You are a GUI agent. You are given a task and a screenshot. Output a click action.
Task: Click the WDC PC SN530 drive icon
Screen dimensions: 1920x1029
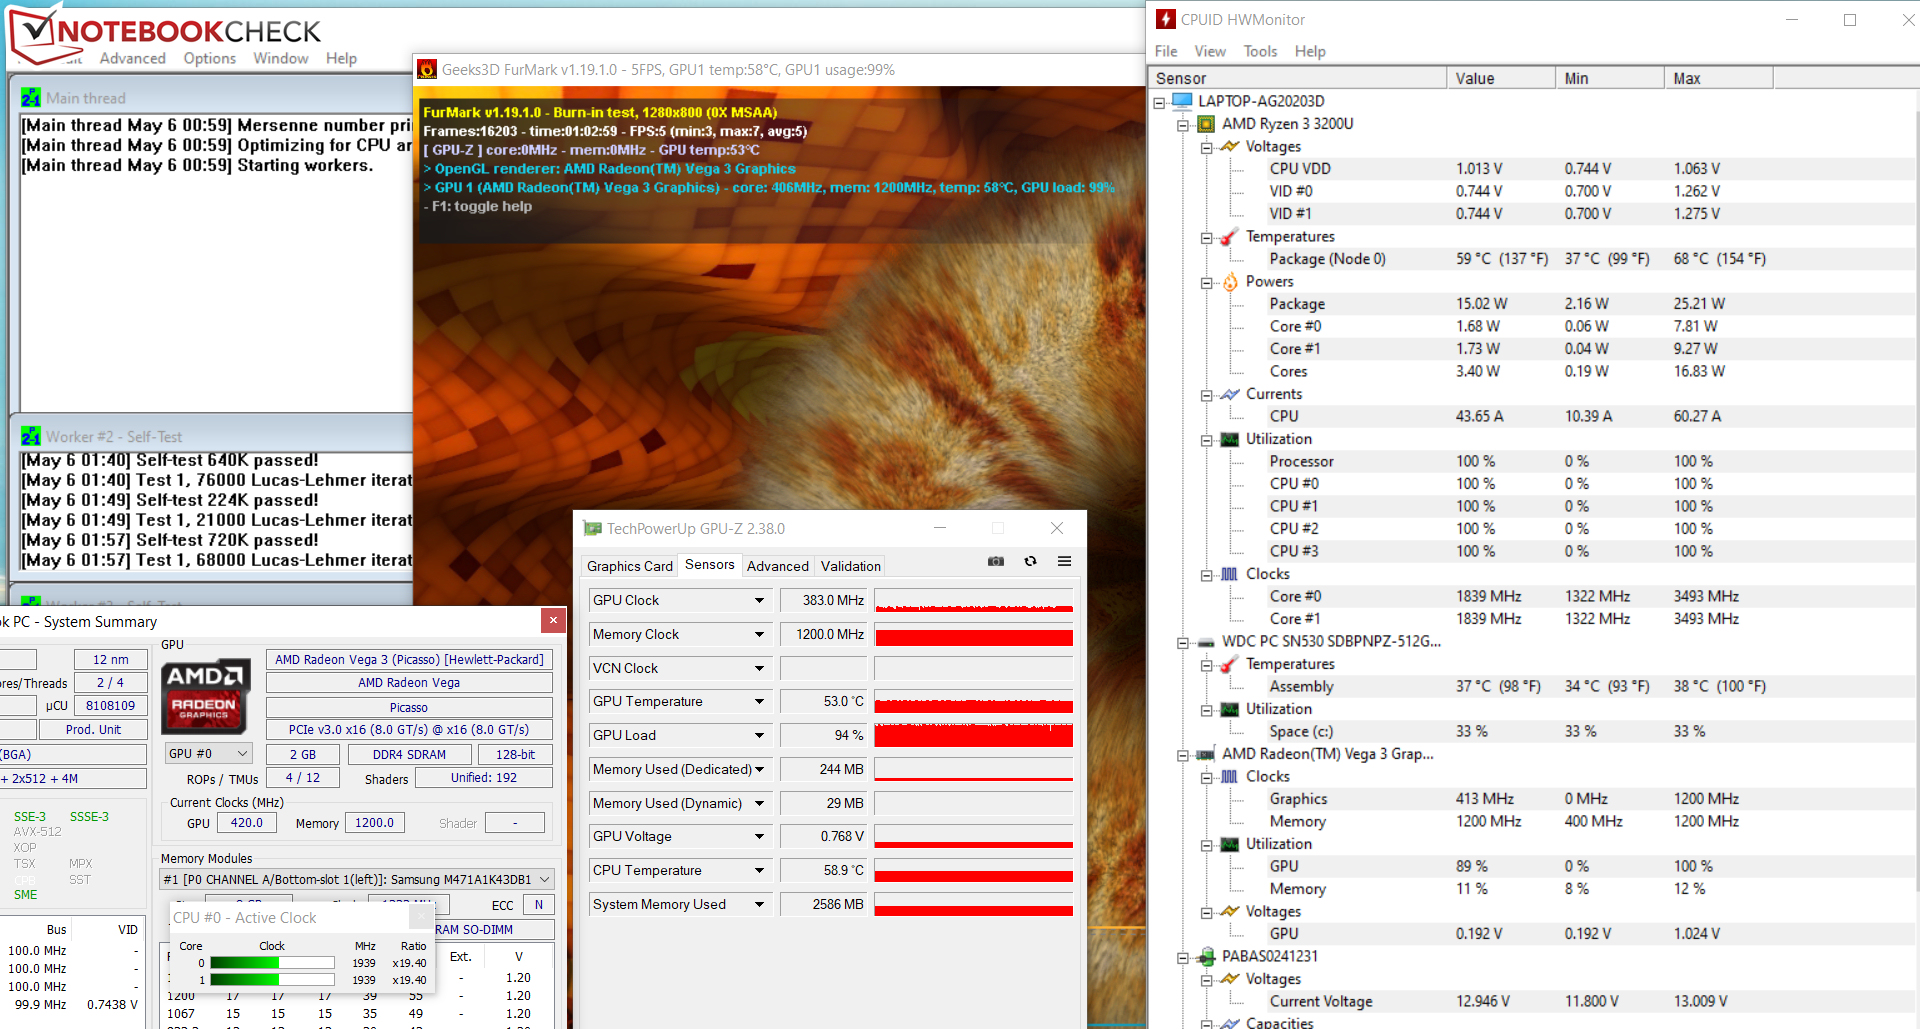1206,641
